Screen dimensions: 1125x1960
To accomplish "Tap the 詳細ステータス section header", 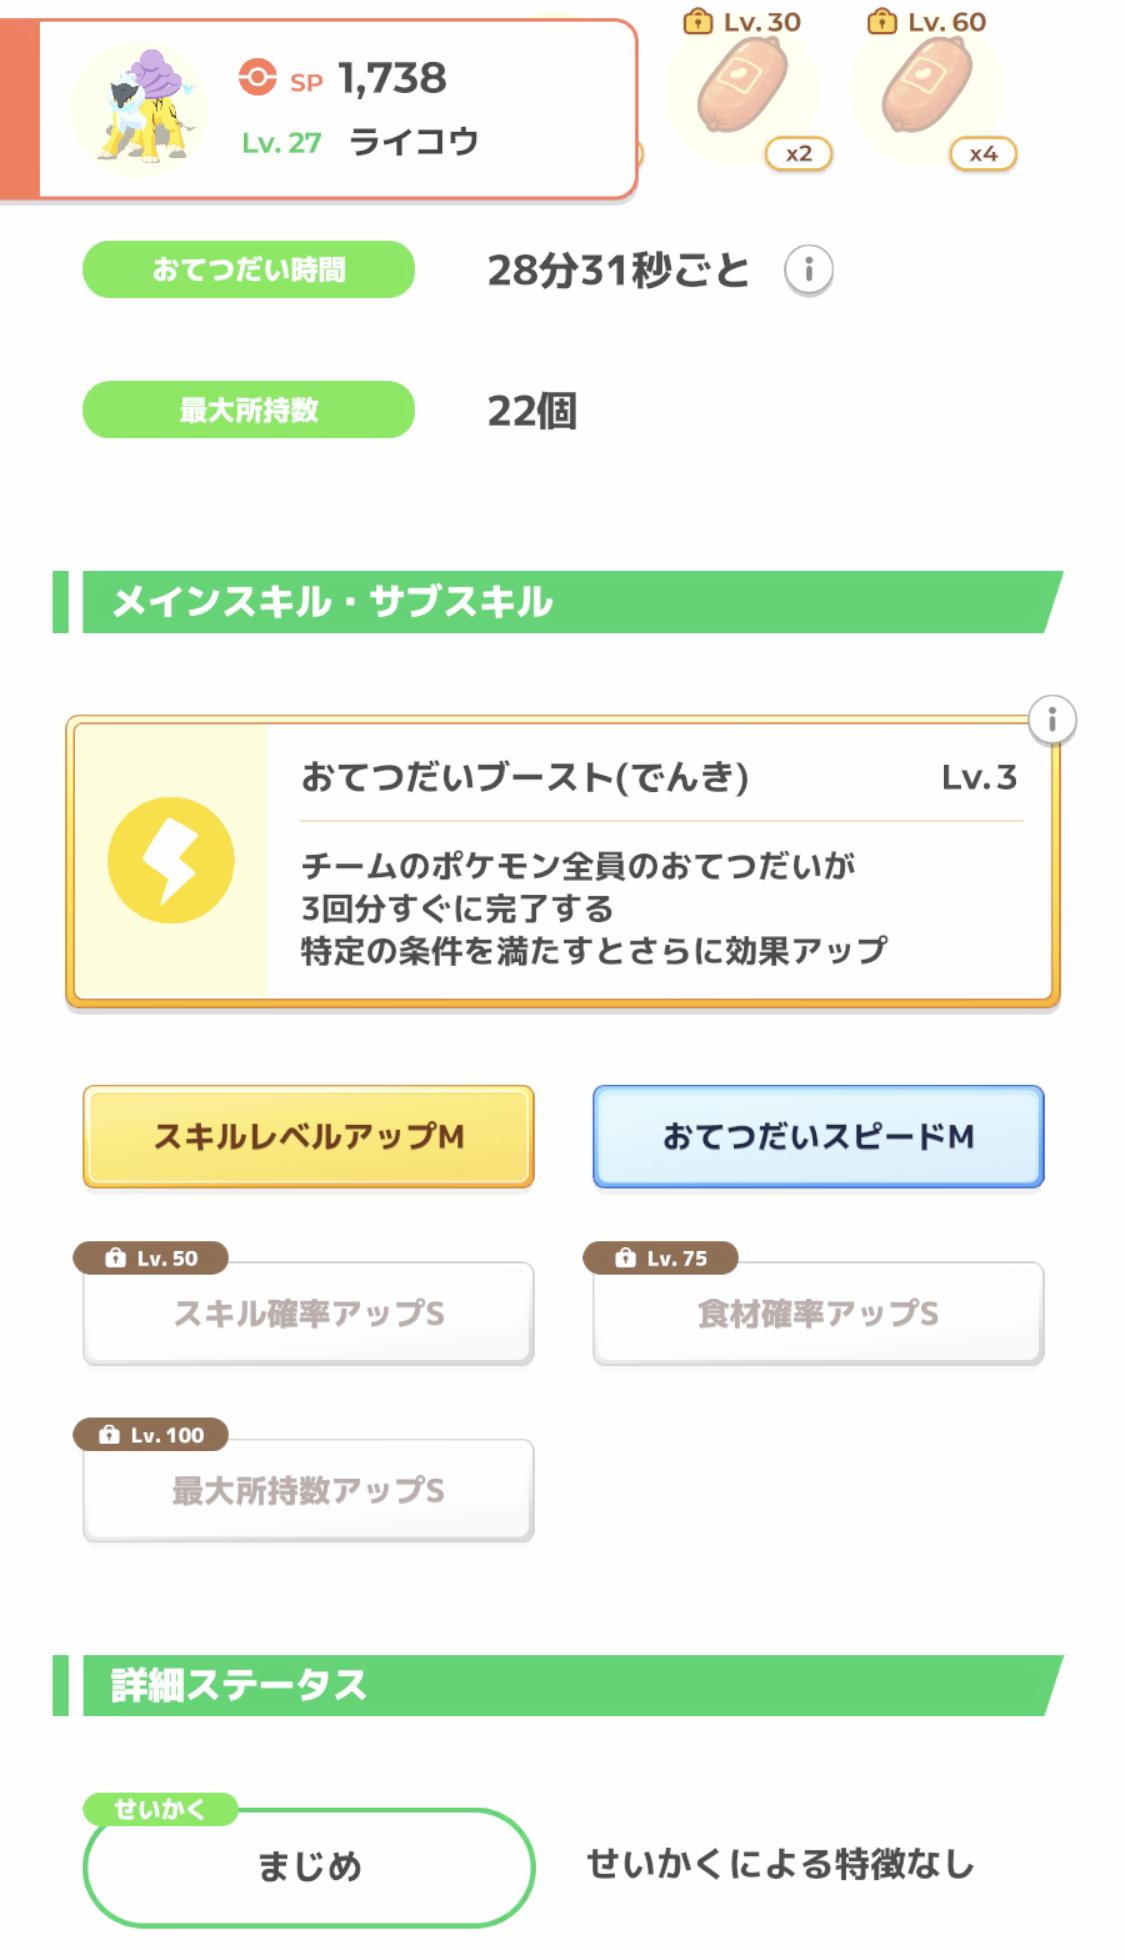I will pos(560,1686).
